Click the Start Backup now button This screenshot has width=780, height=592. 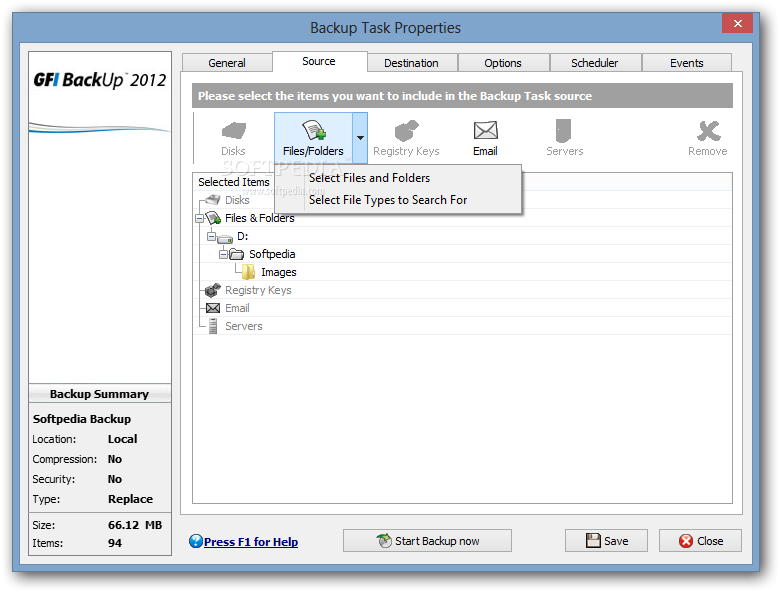(427, 541)
